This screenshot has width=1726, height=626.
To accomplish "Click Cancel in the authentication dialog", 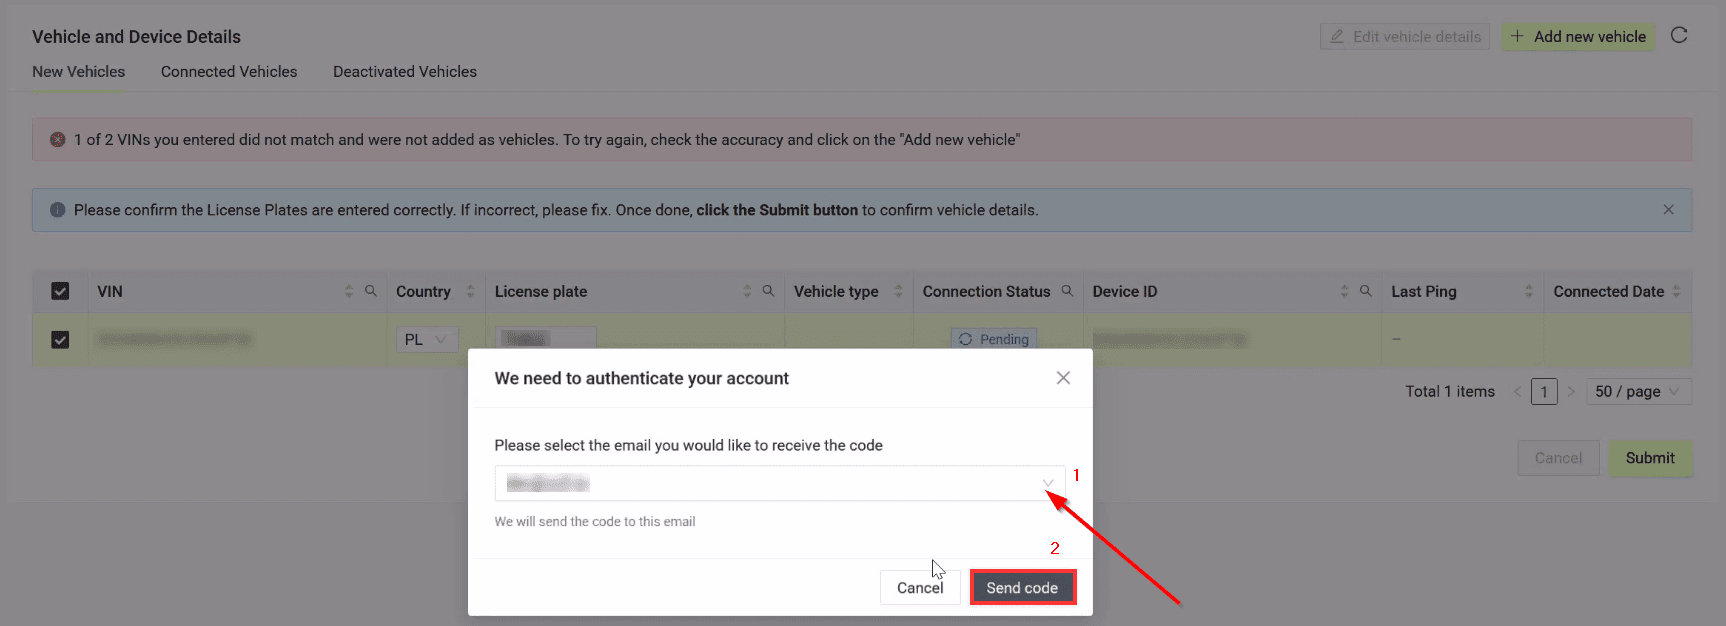I will pos(919,588).
